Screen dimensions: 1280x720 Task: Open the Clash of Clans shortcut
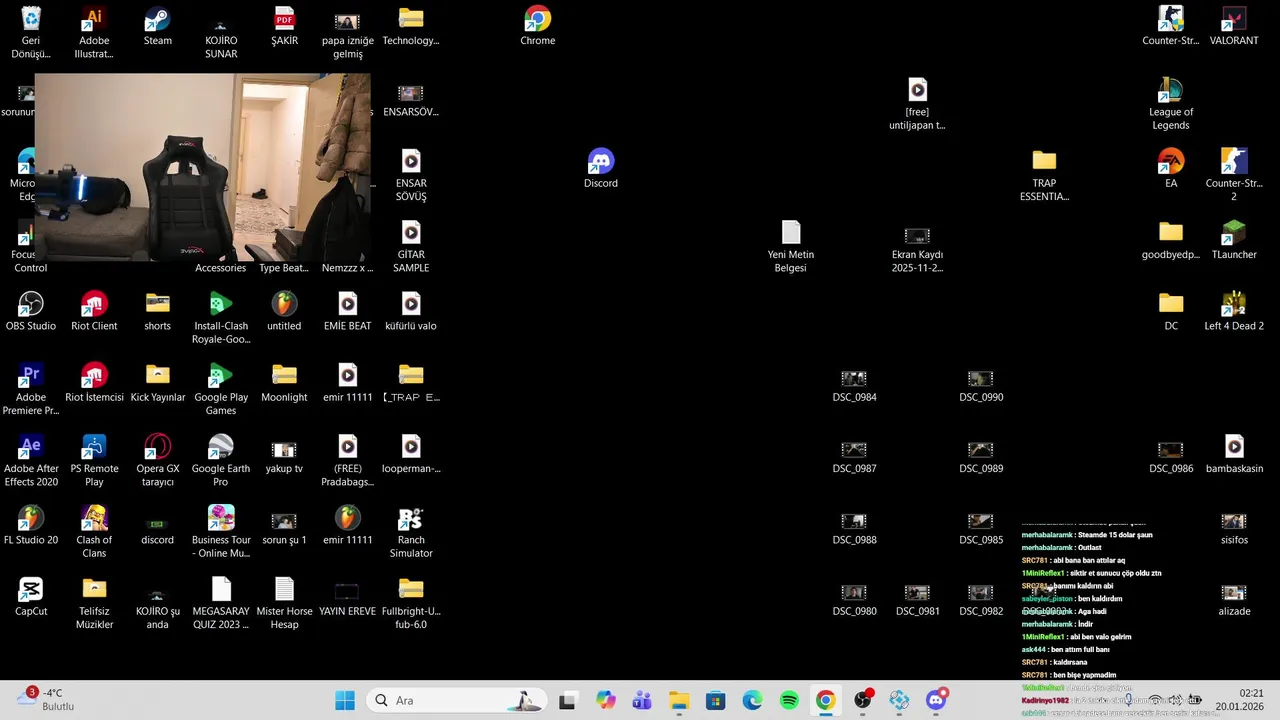point(94,531)
